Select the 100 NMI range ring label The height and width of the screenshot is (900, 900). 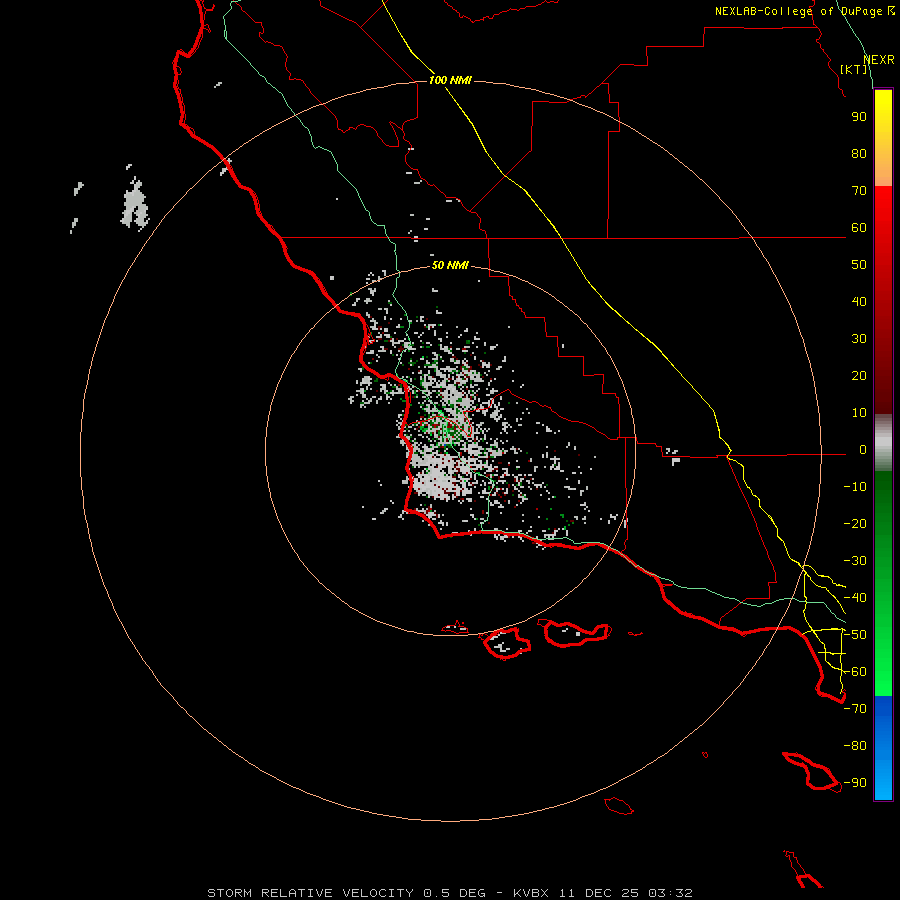[450, 80]
